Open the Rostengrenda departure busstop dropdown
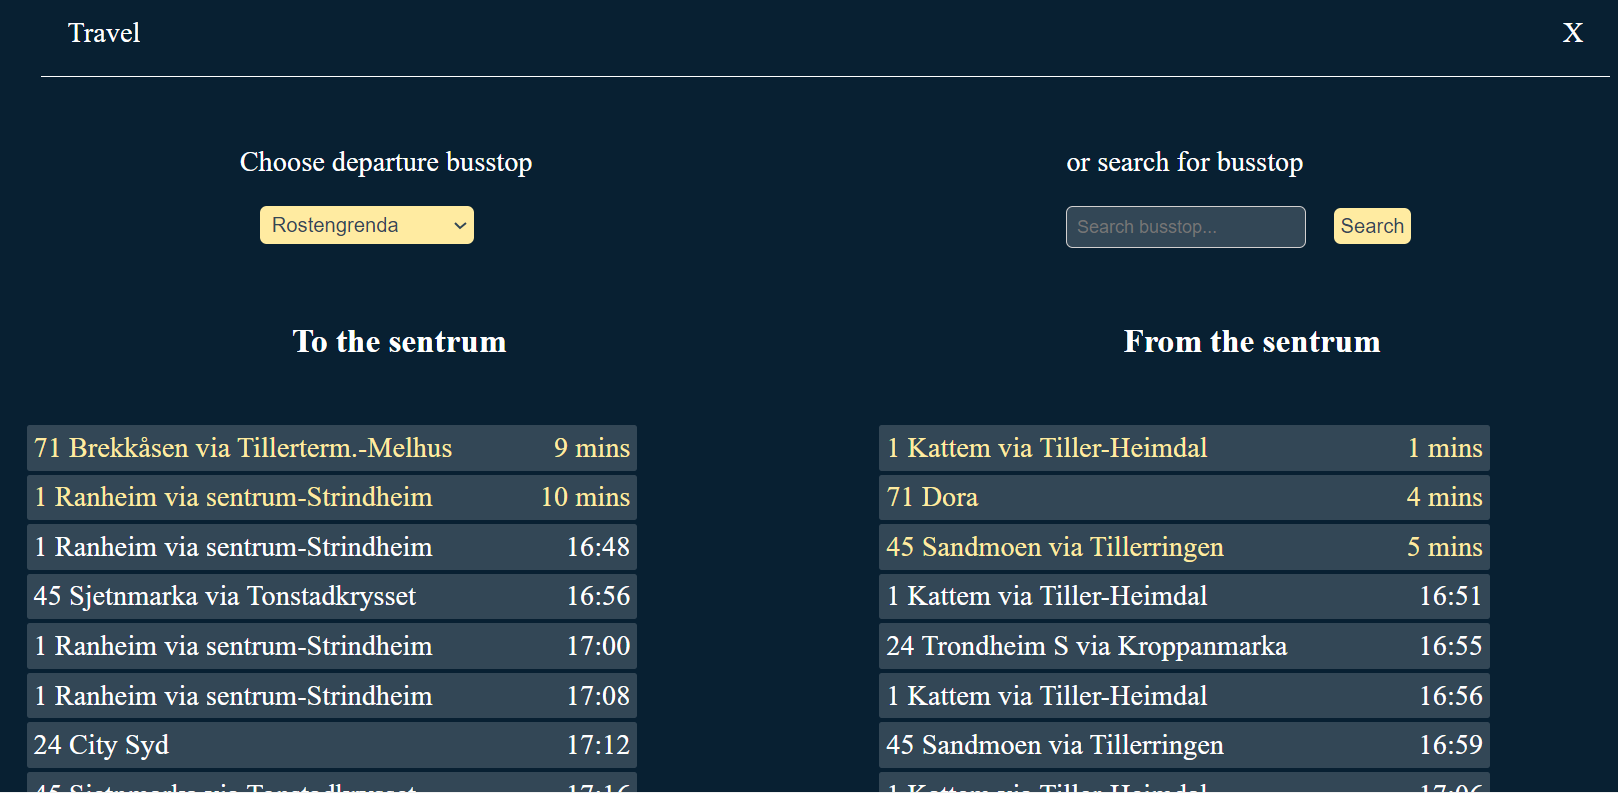The height and width of the screenshot is (793, 1618). pos(366,225)
